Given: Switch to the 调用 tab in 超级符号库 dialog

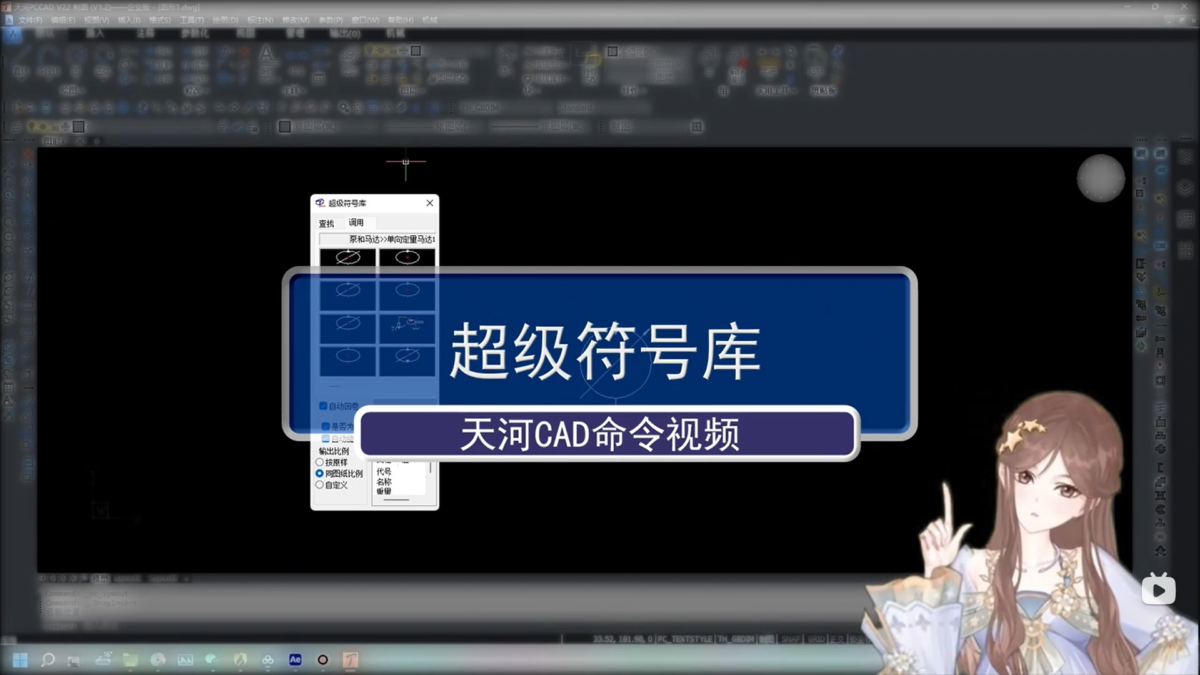Looking at the screenshot, I should pos(357,223).
